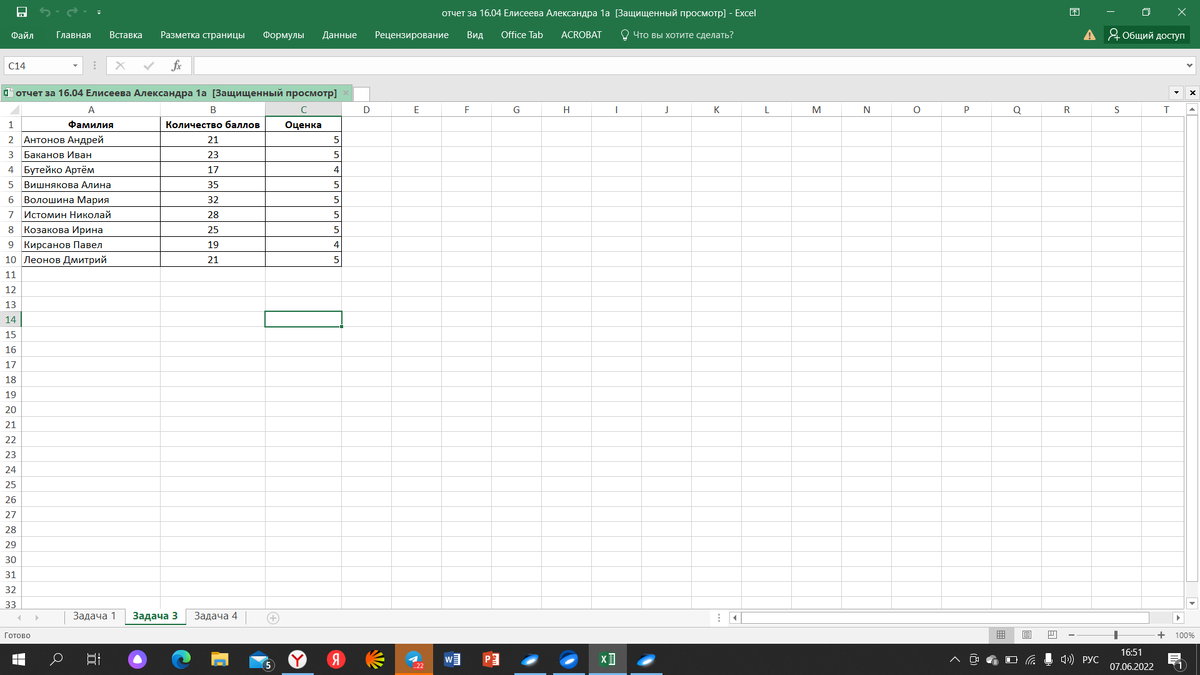Open PowerPoint from the taskbar
The width and height of the screenshot is (1200, 675).
click(x=490, y=660)
